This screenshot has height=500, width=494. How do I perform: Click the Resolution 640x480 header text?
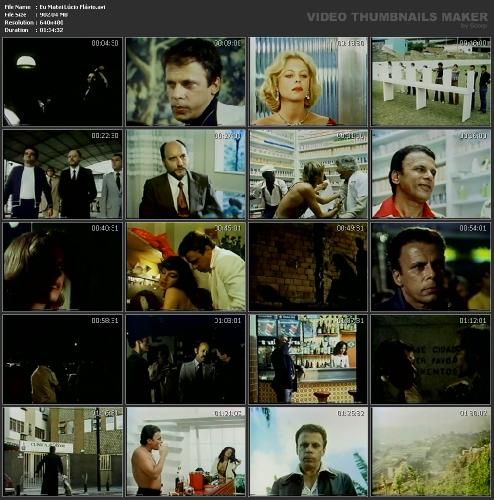(x=34, y=22)
